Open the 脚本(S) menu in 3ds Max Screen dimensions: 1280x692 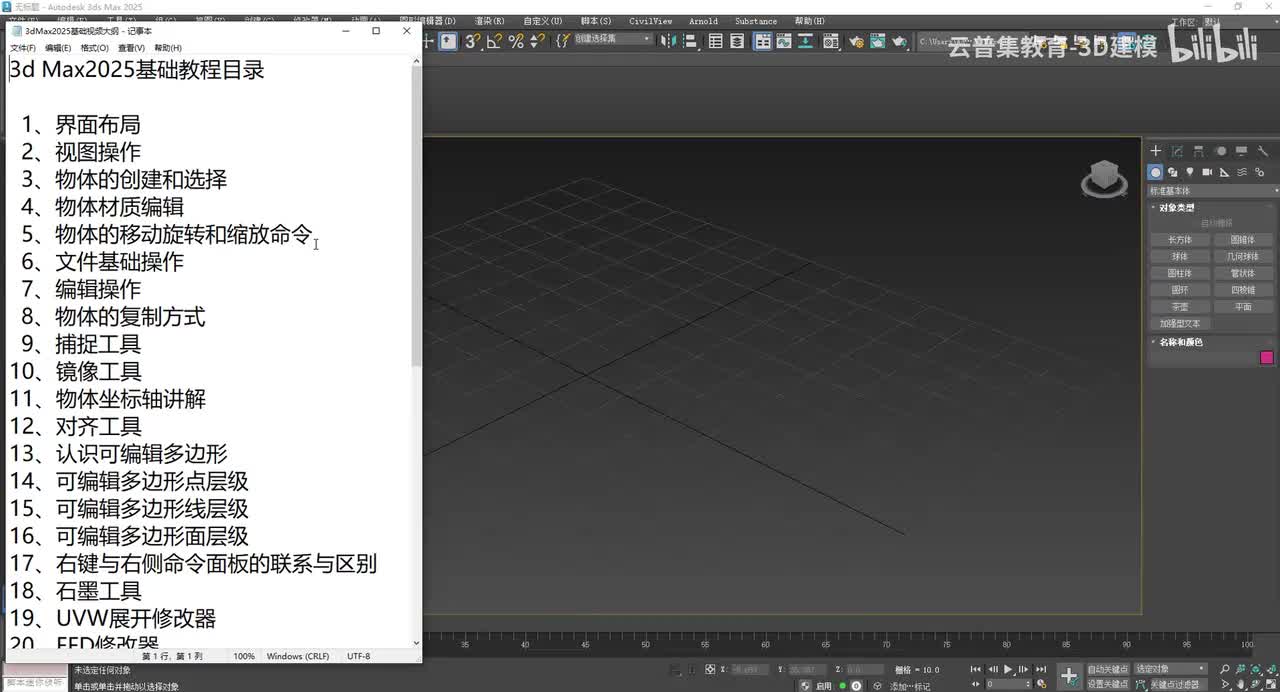click(596, 20)
